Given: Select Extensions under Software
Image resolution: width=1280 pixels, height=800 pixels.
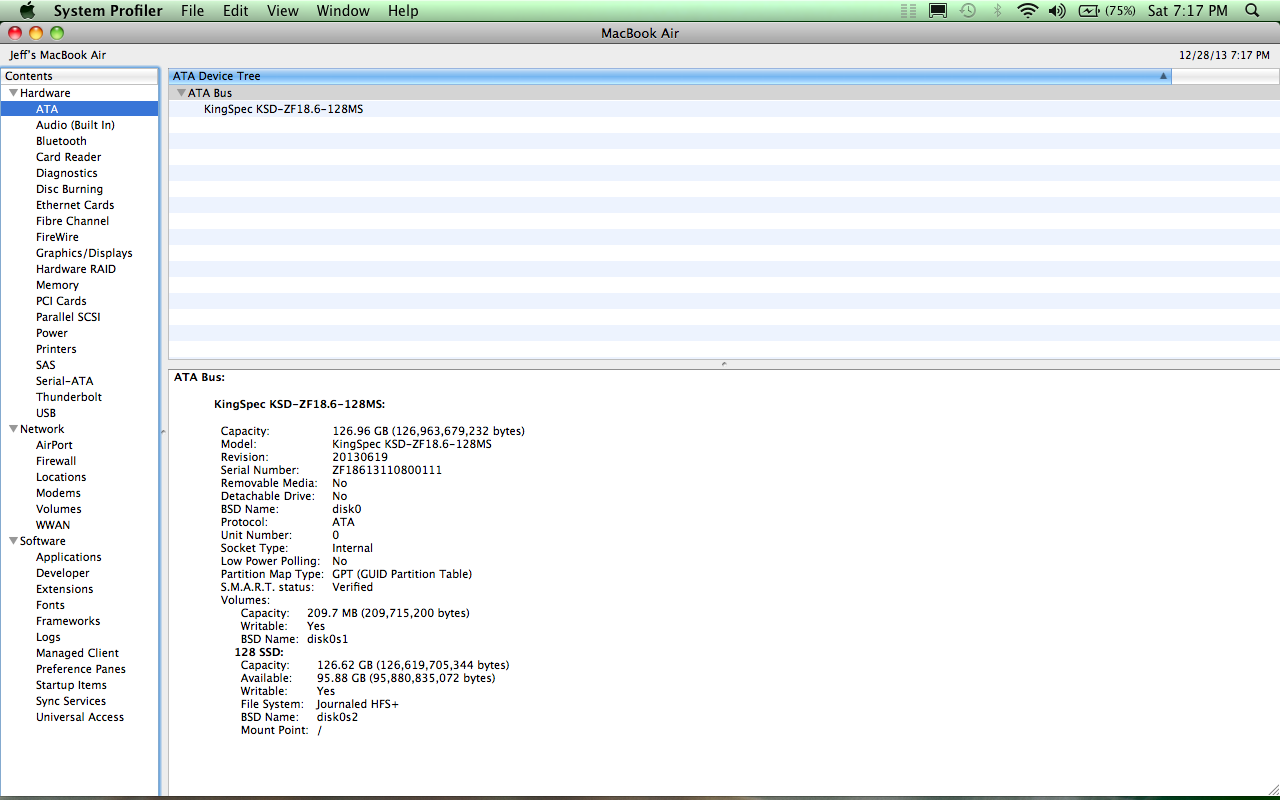Looking at the screenshot, I should (x=65, y=589).
